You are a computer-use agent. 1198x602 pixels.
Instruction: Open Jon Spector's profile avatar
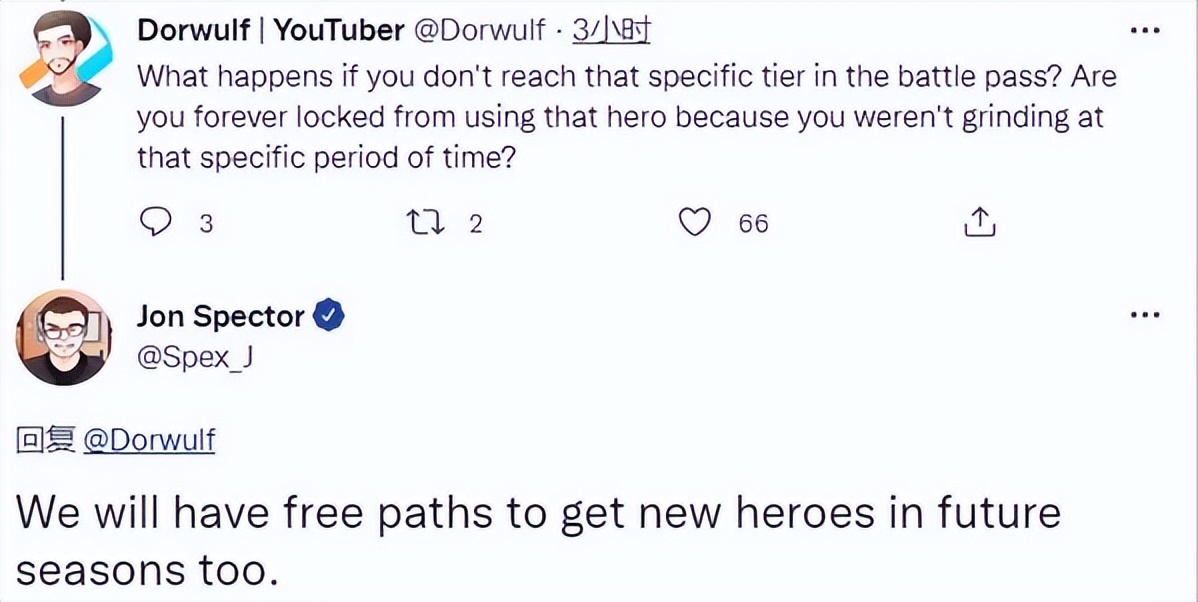pyautogui.click(x=64, y=338)
